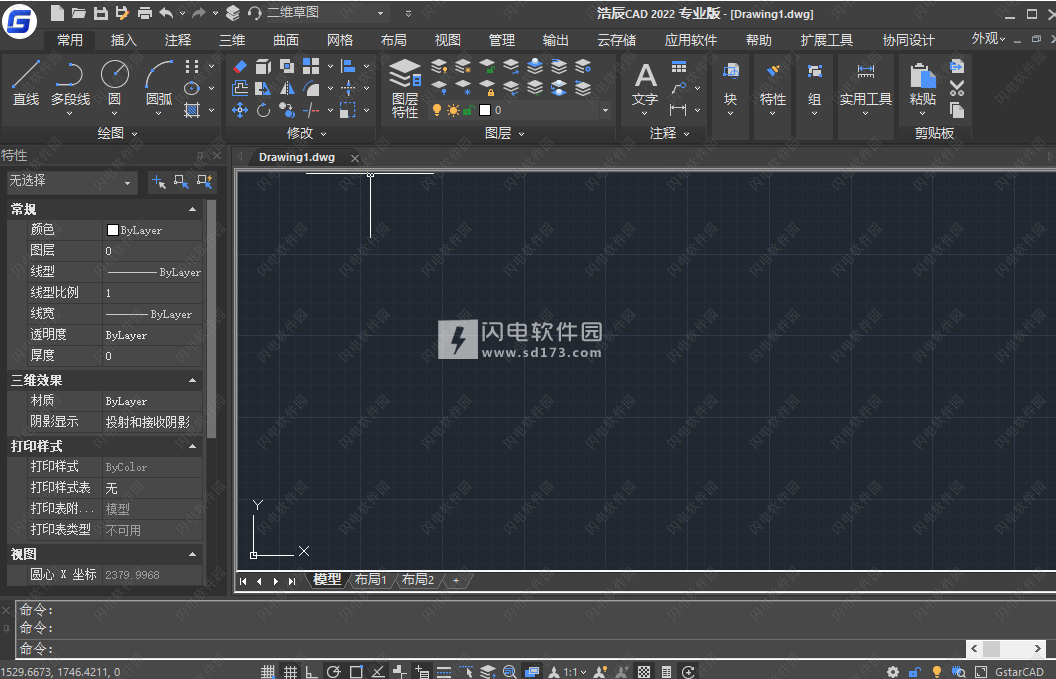Add a new layout with plus button

click(456, 580)
